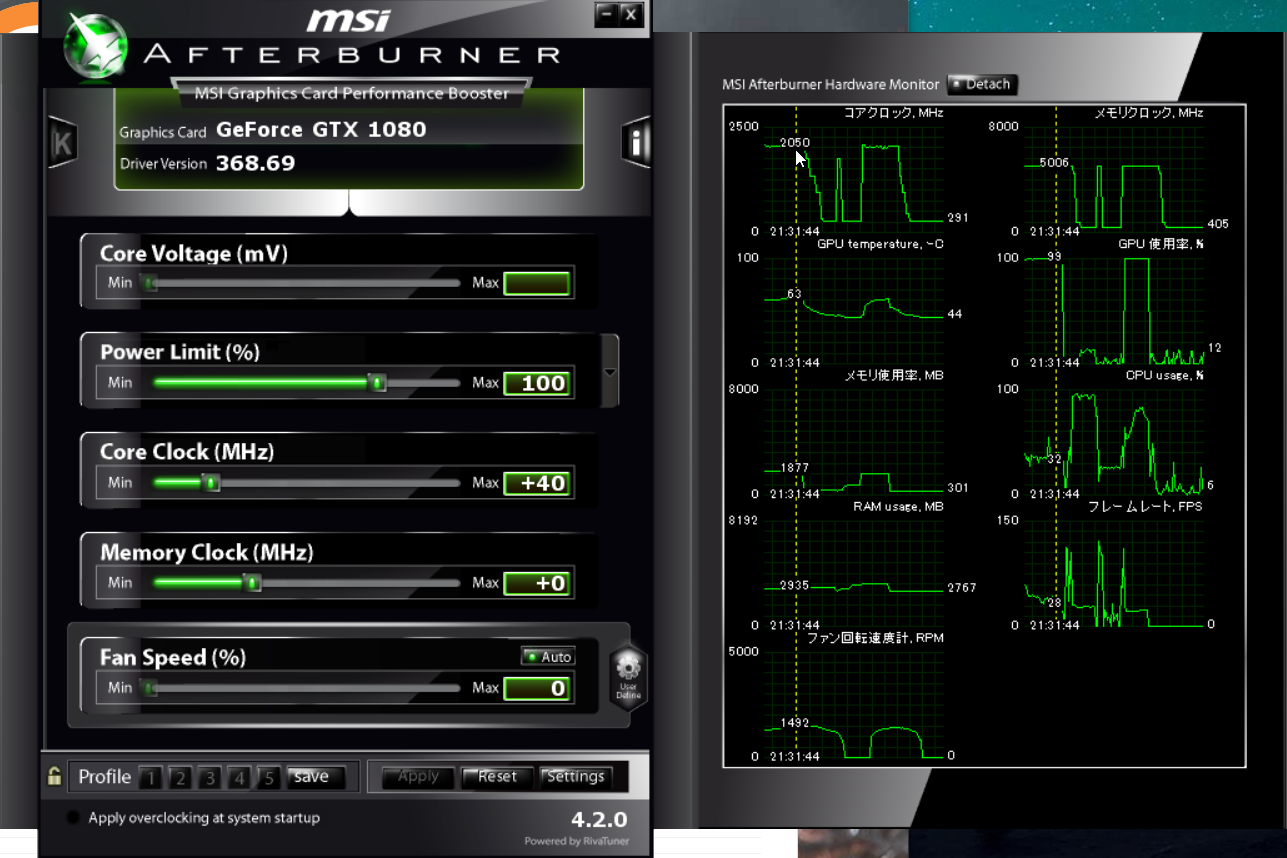Image resolution: width=1287 pixels, height=858 pixels.
Task: Open the Settings dialog
Action: coord(575,777)
